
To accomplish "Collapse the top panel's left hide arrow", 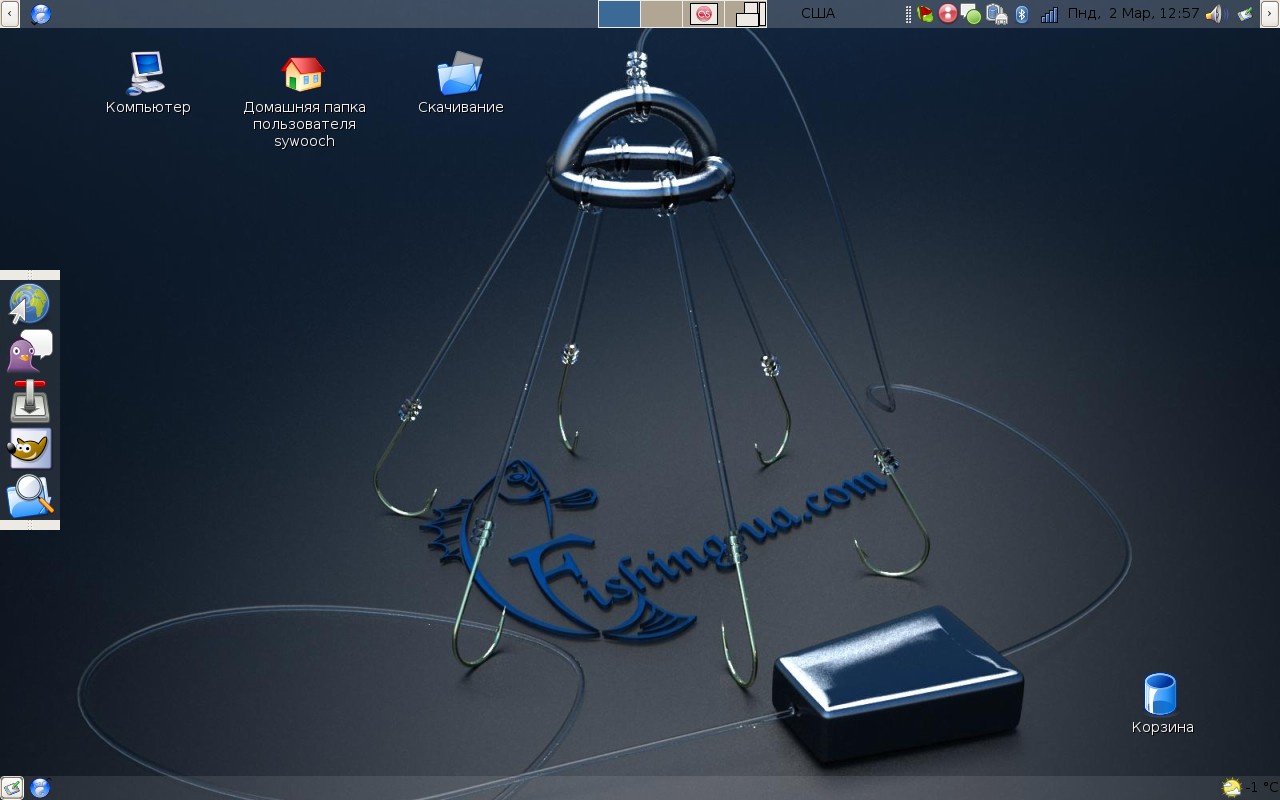I will point(9,14).
